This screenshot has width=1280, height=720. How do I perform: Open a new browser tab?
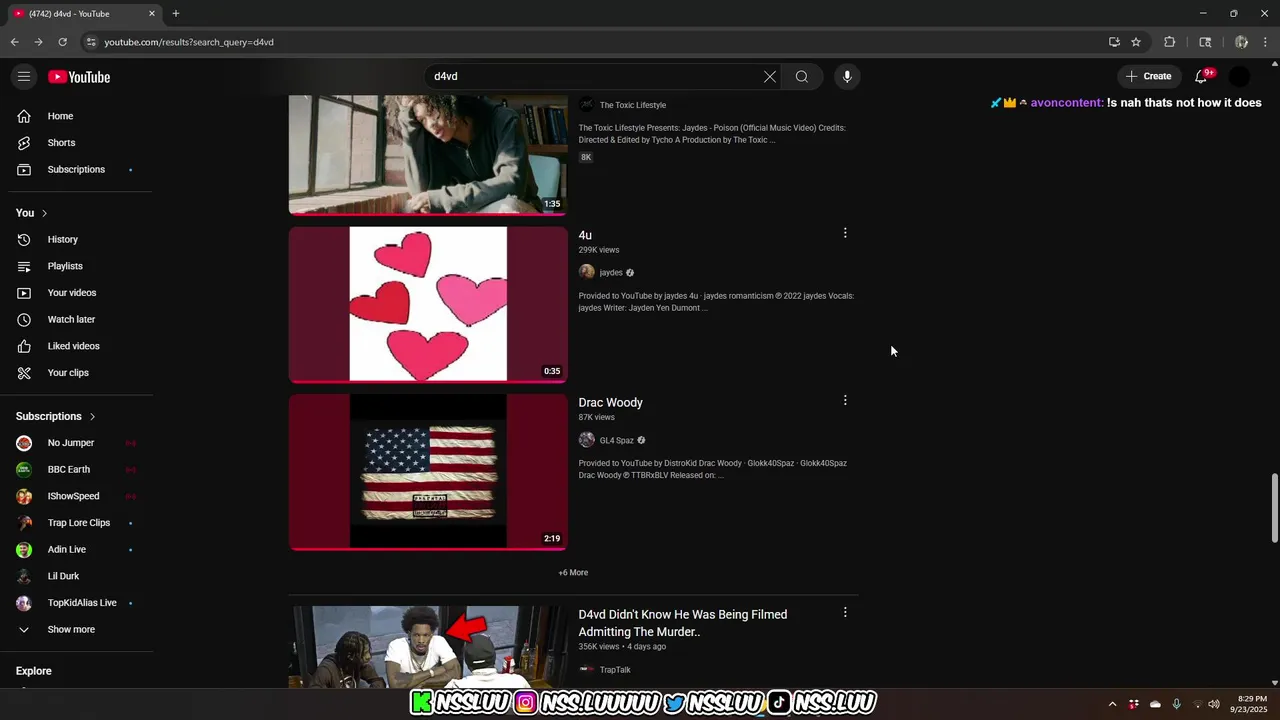[176, 13]
